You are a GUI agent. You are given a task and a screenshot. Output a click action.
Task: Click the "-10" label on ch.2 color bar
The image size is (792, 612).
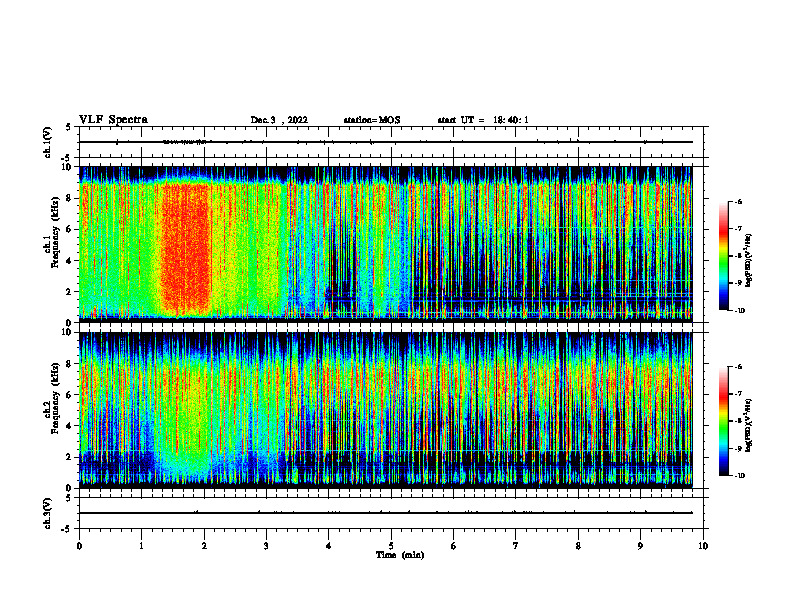pos(739,476)
